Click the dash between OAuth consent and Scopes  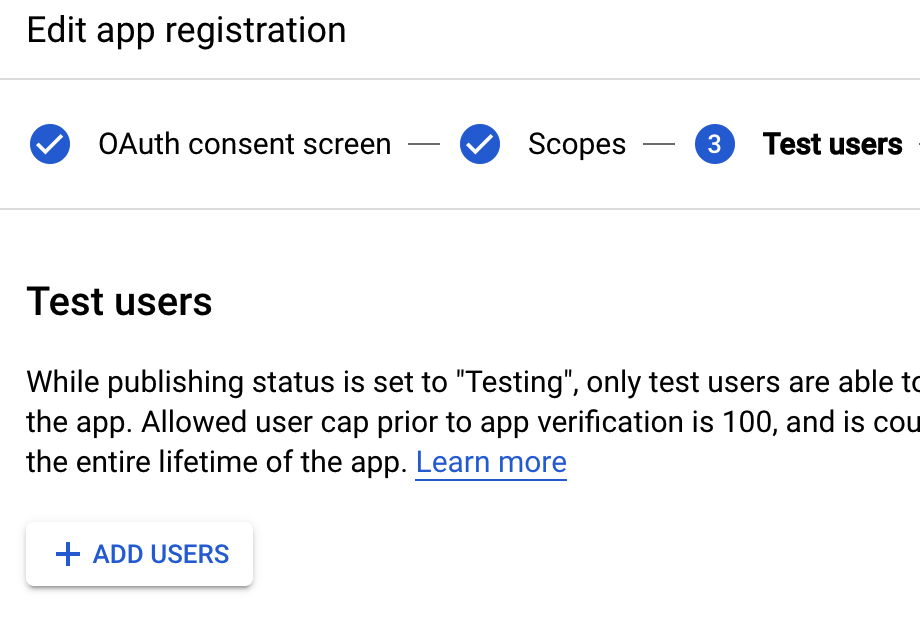(424, 145)
